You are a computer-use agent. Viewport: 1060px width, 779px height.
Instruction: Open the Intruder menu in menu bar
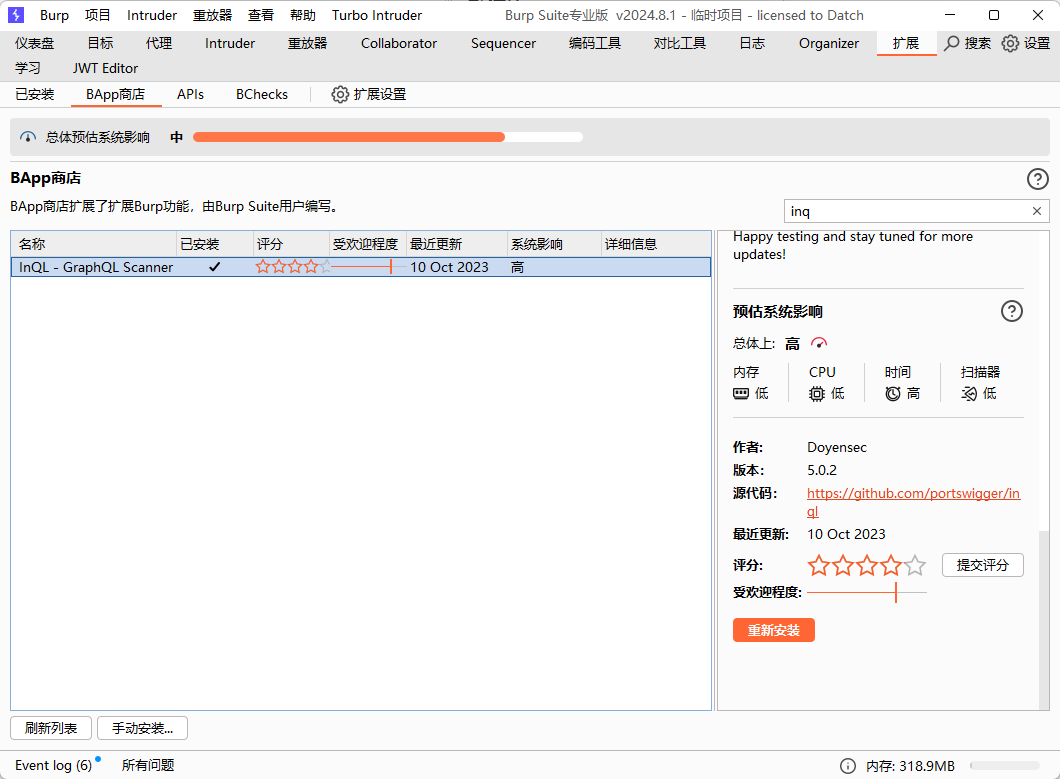151,15
